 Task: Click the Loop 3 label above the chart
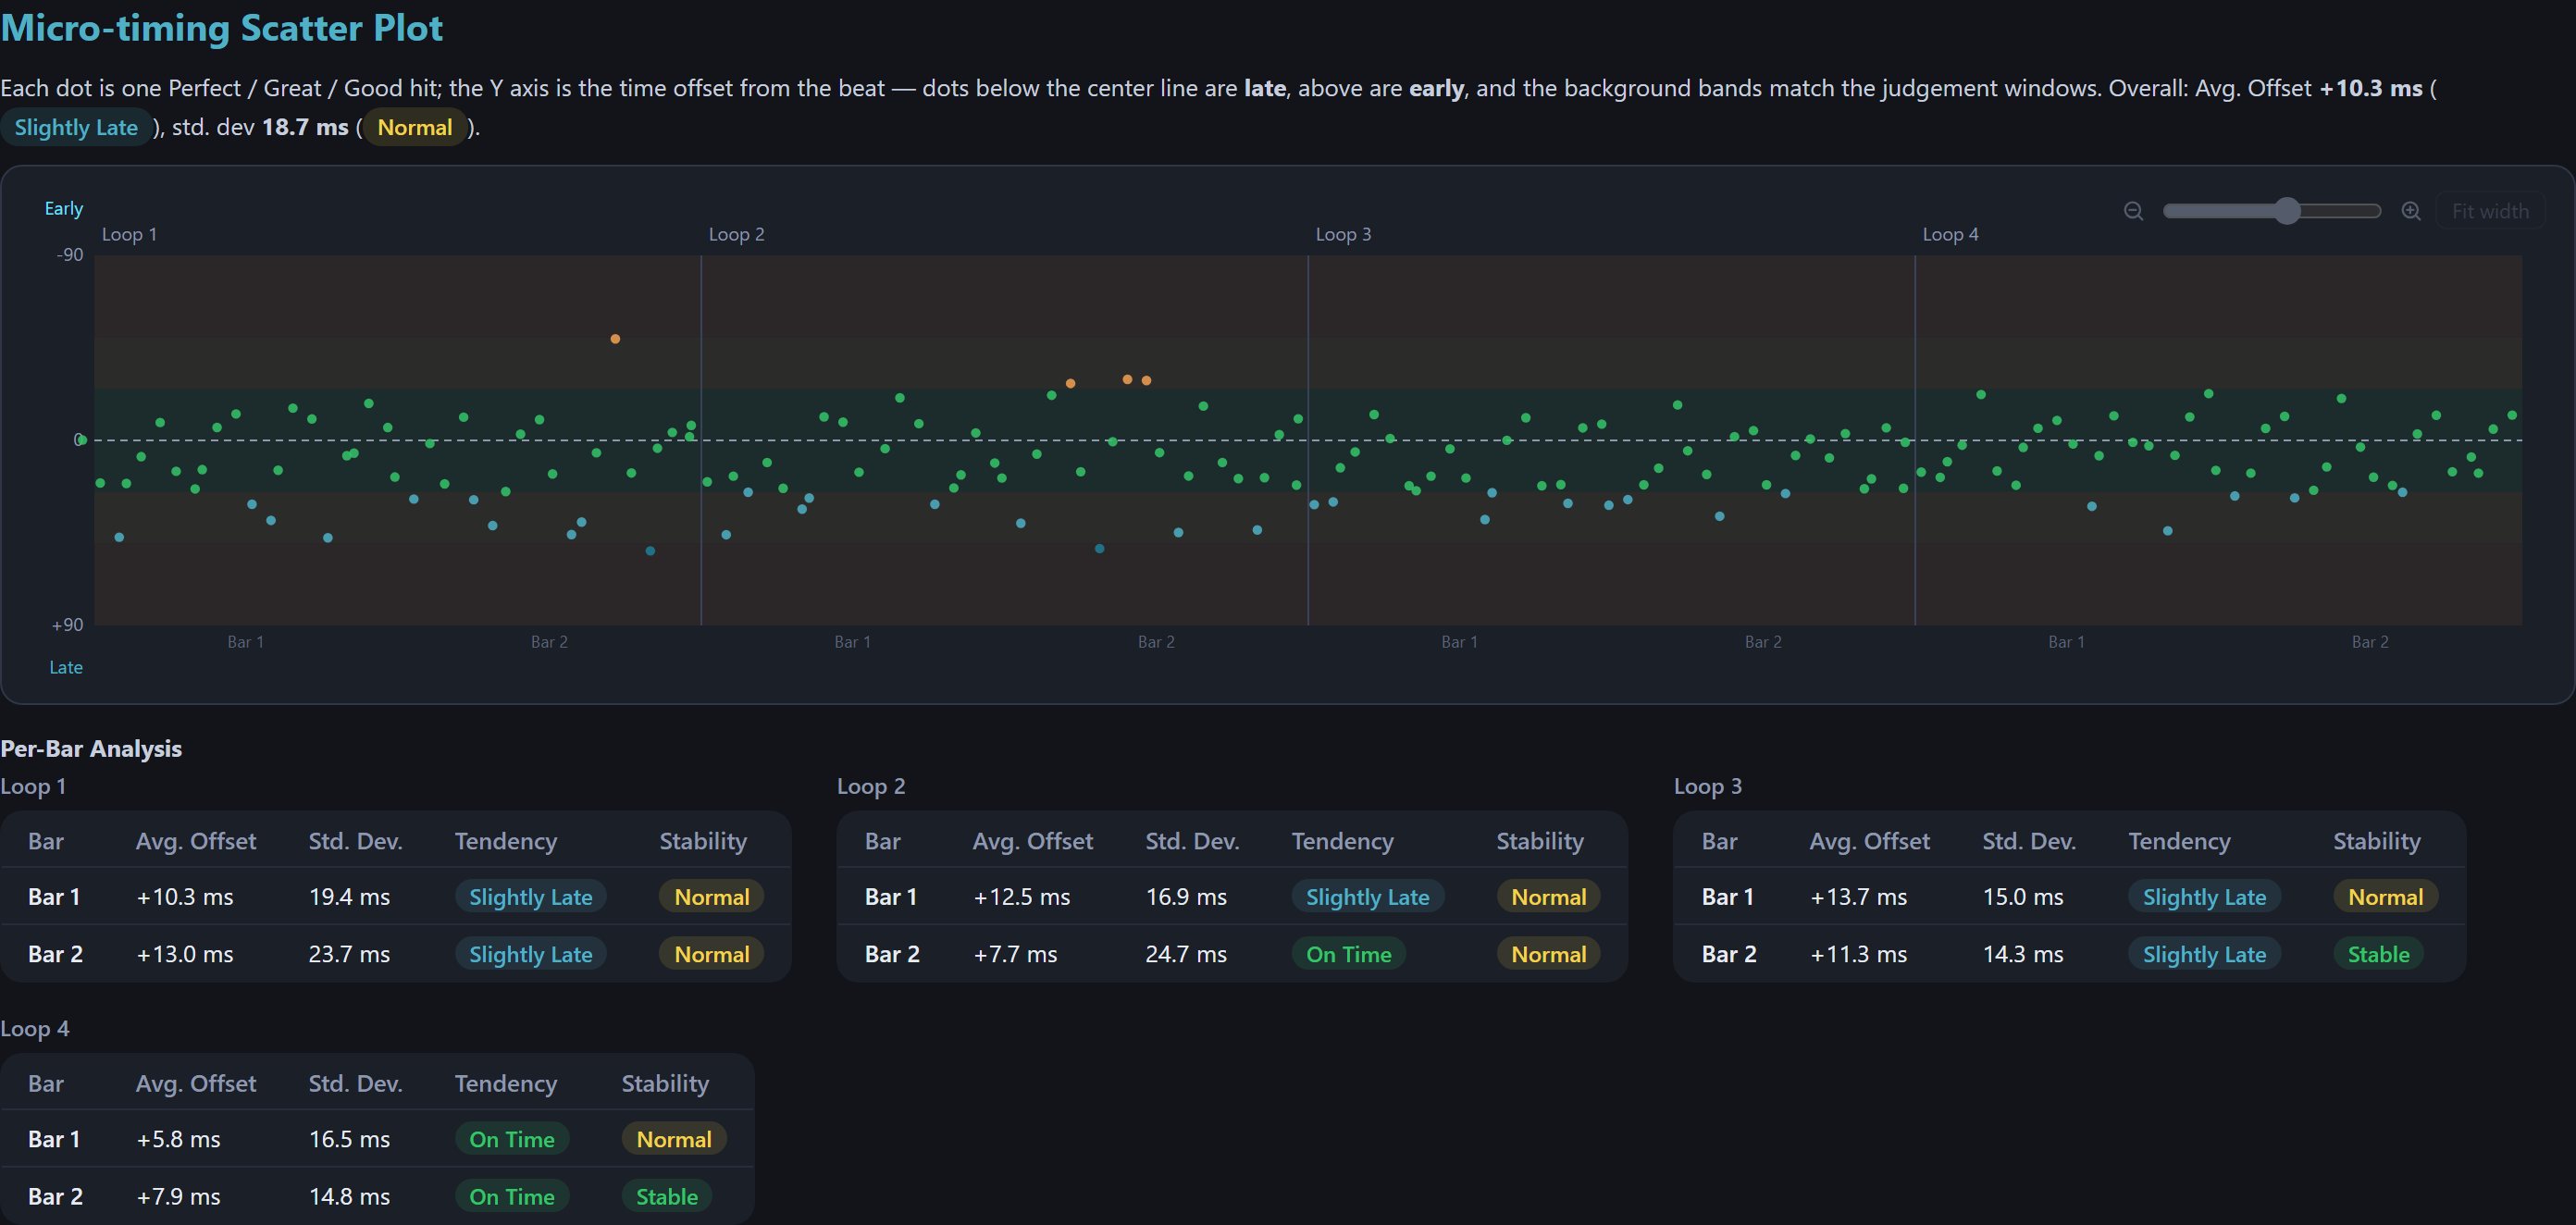pyautogui.click(x=1343, y=234)
